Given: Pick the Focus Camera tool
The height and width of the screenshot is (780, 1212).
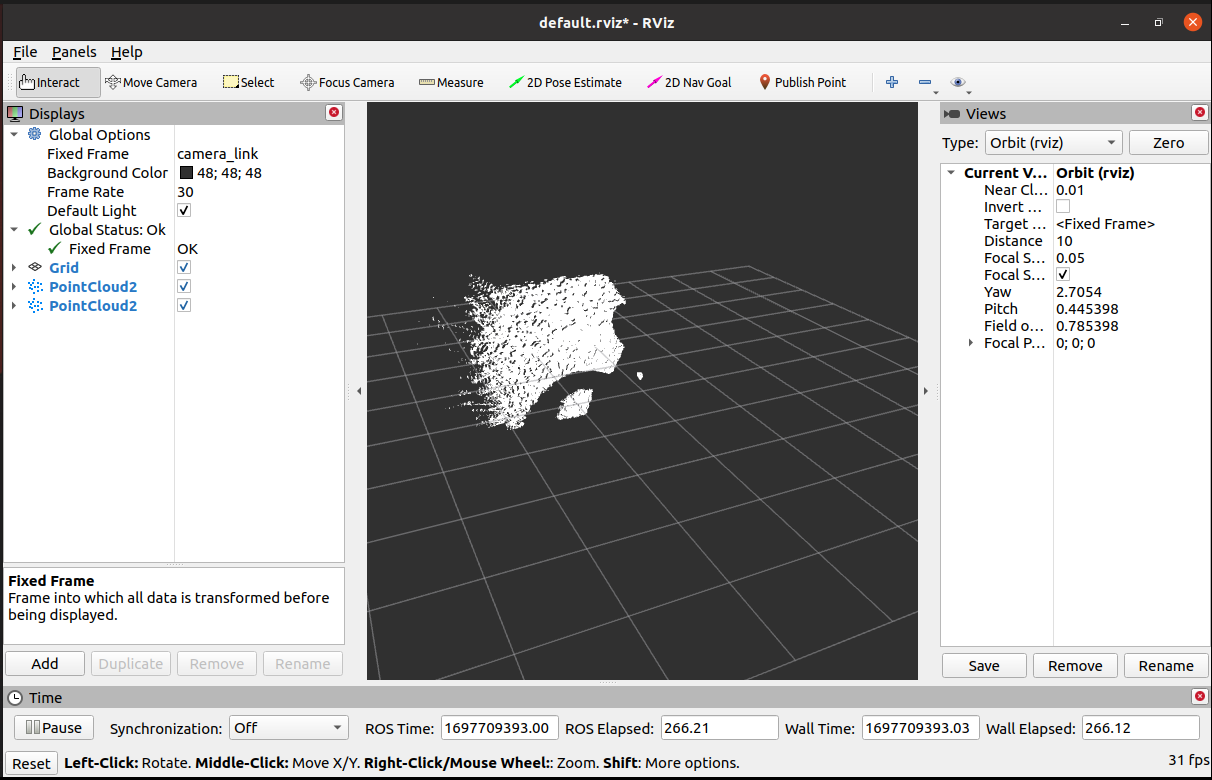Looking at the screenshot, I should click(x=347, y=82).
